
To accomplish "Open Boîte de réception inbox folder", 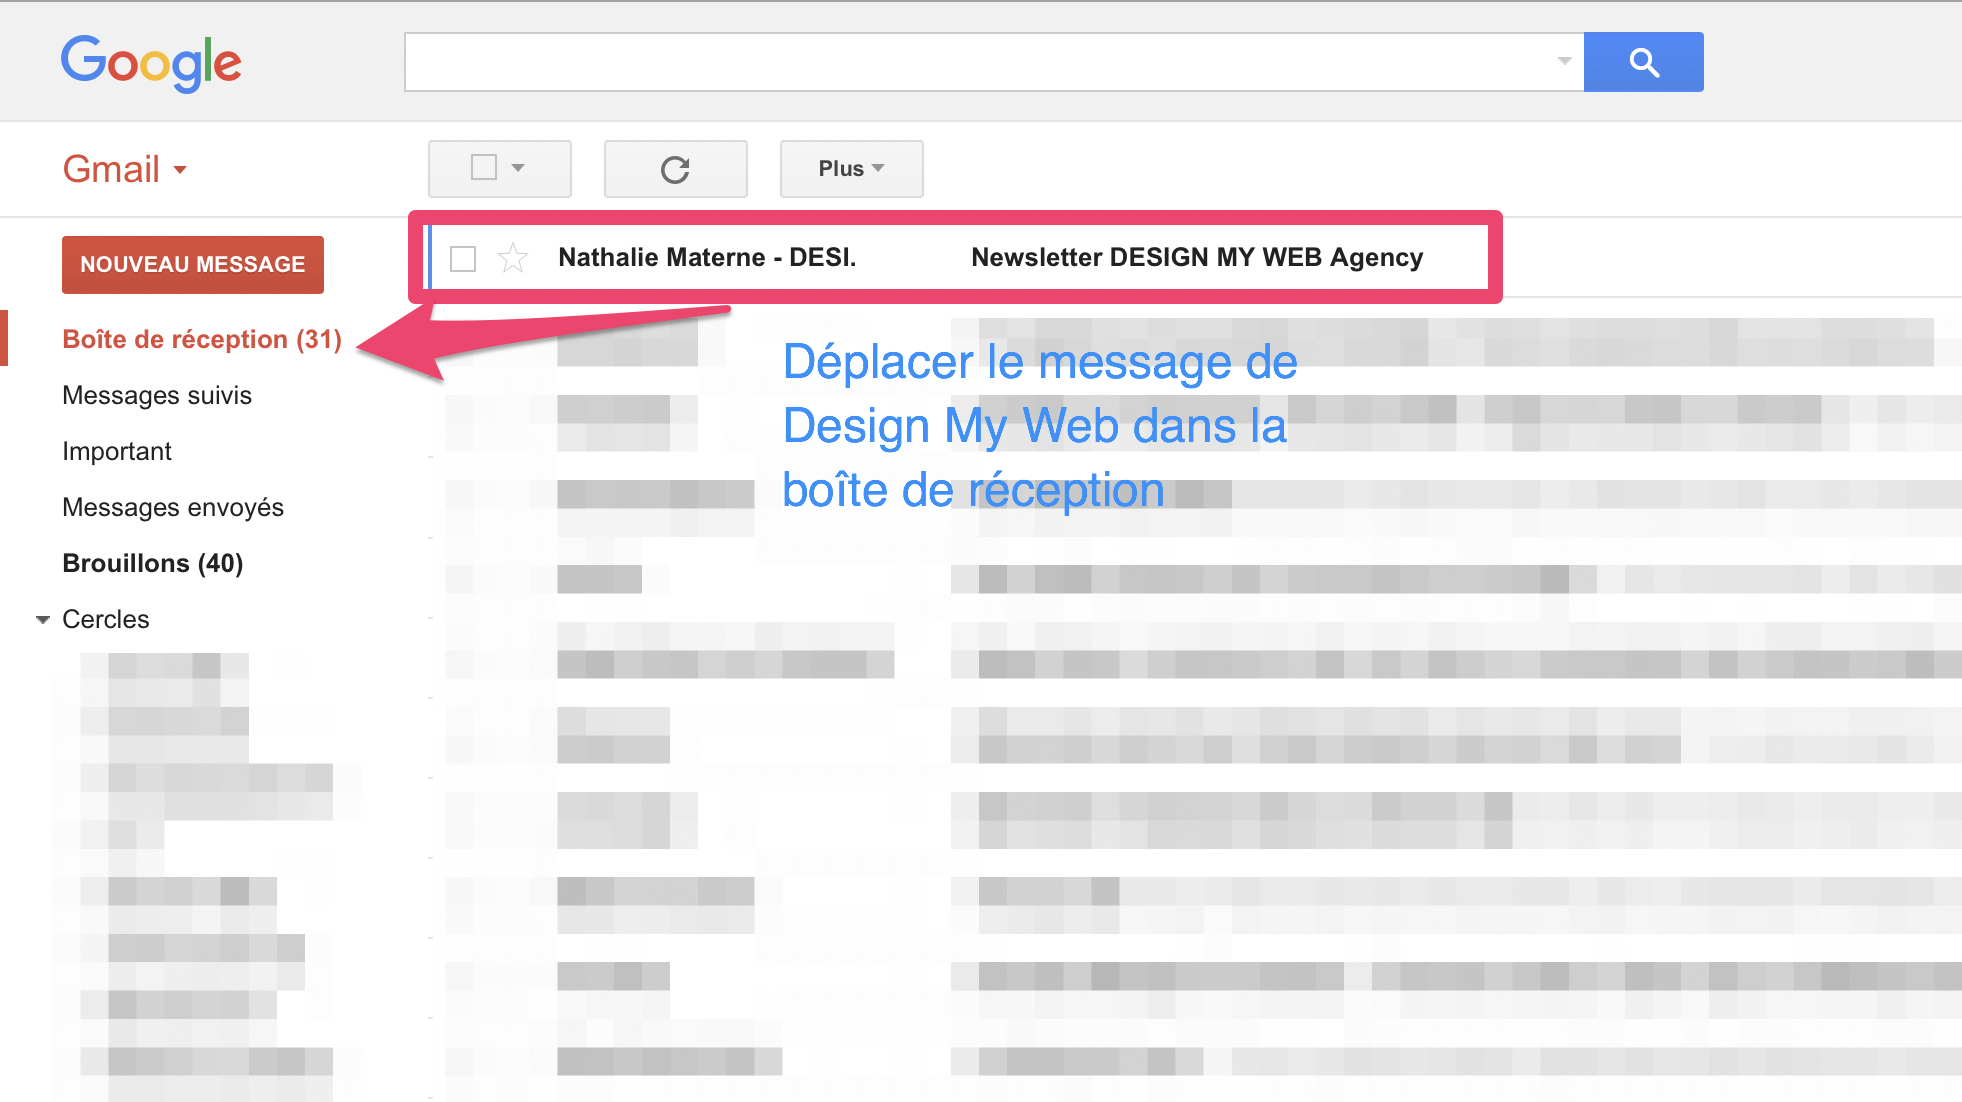I will (202, 338).
